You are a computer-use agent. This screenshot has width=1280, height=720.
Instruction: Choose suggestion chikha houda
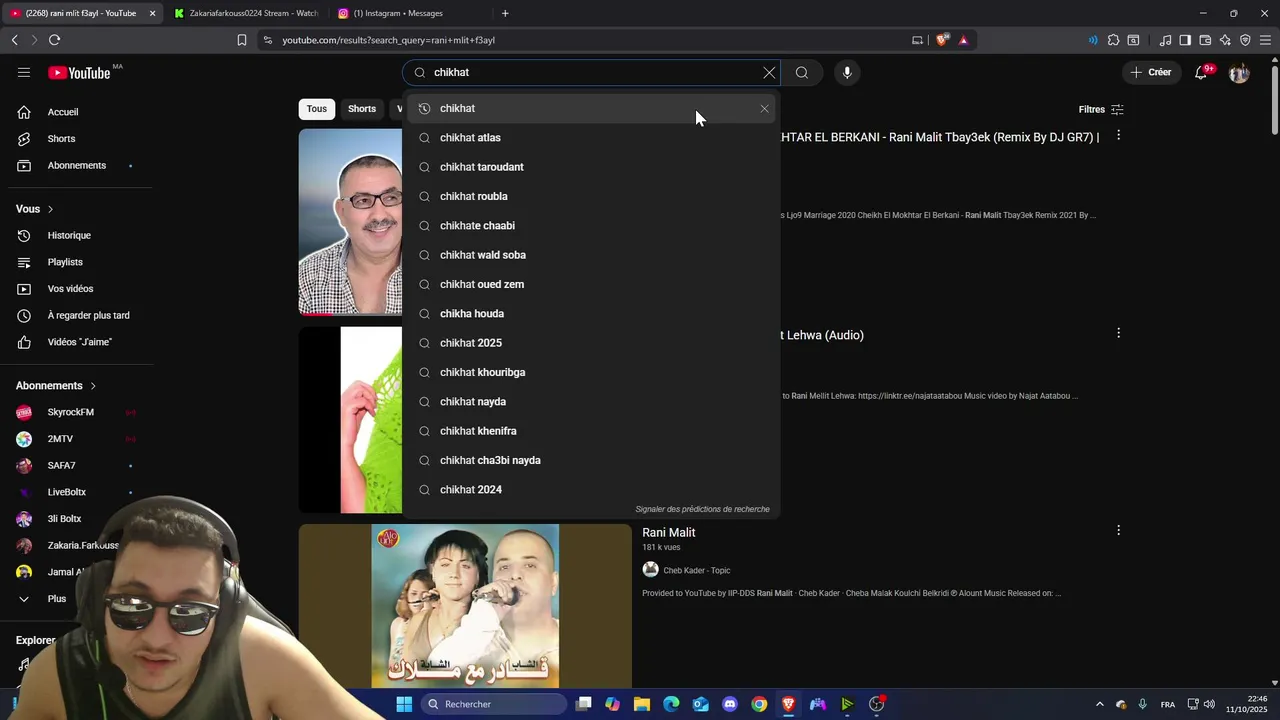590,314
